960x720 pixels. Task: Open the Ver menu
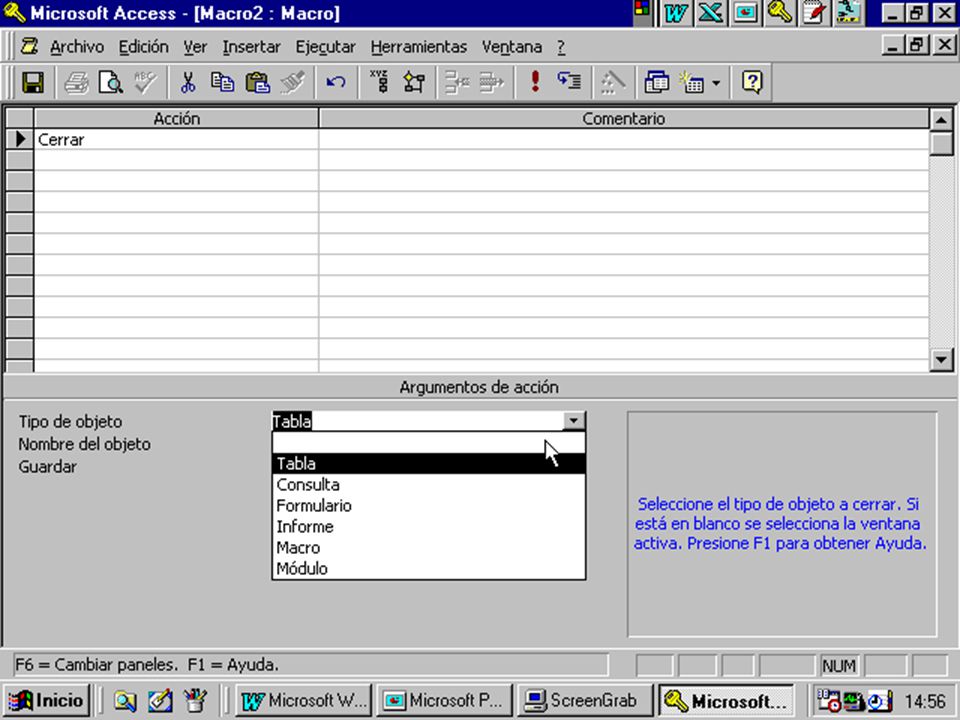click(x=195, y=47)
